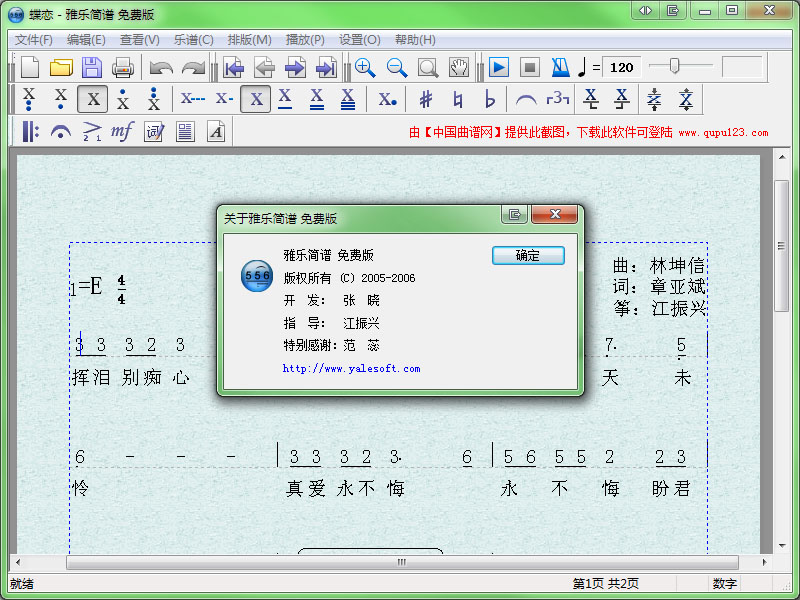
Task: Insert a fermata symbol
Action: (x=60, y=131)
